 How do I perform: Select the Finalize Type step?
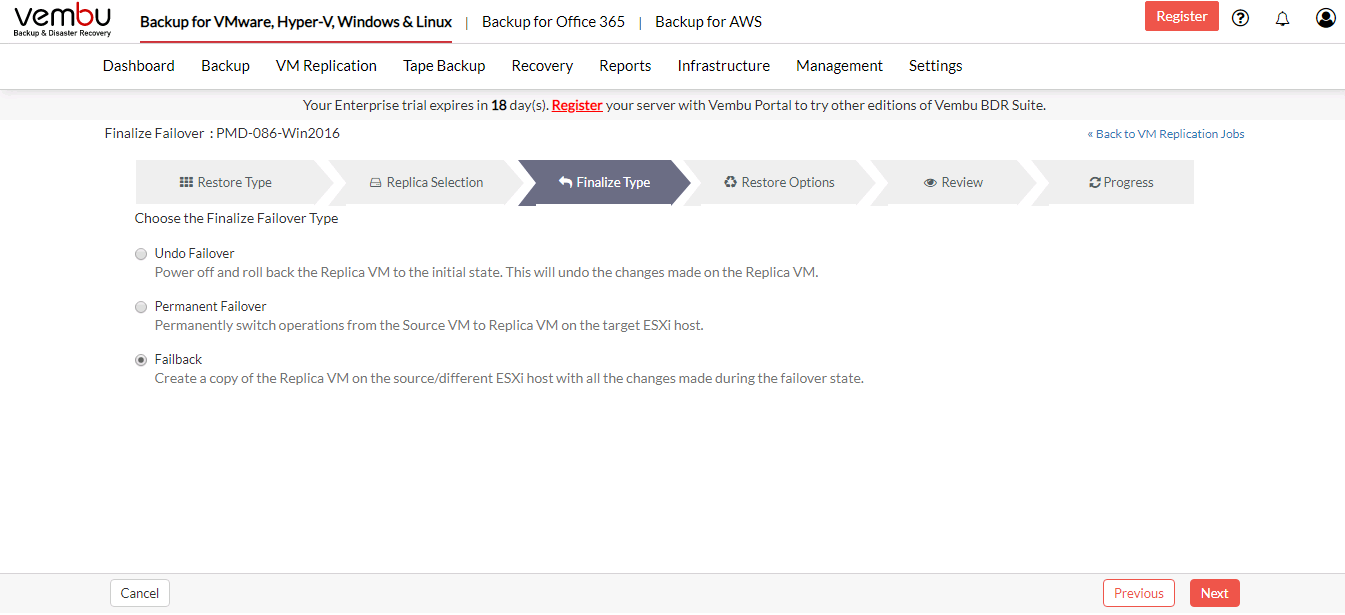(x=604, y=183)
